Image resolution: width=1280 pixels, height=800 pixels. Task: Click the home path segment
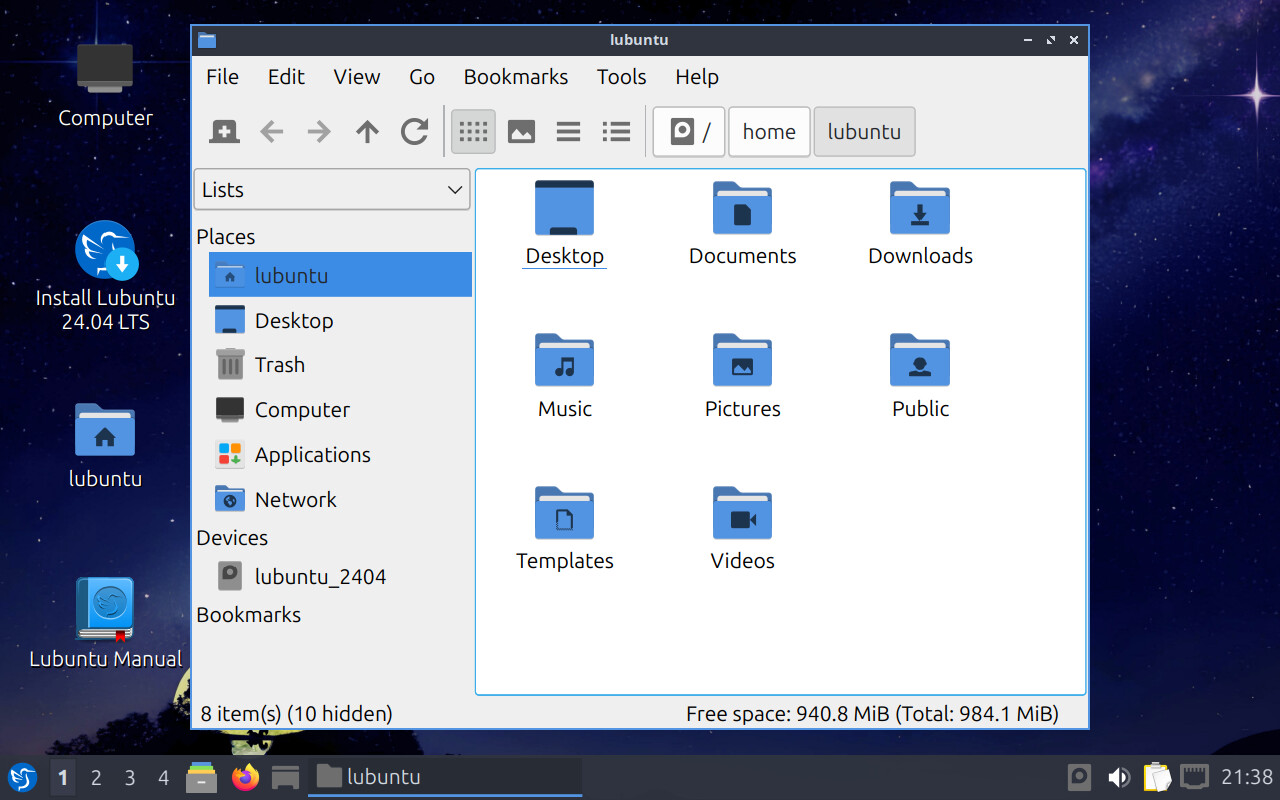coord(769,132)
